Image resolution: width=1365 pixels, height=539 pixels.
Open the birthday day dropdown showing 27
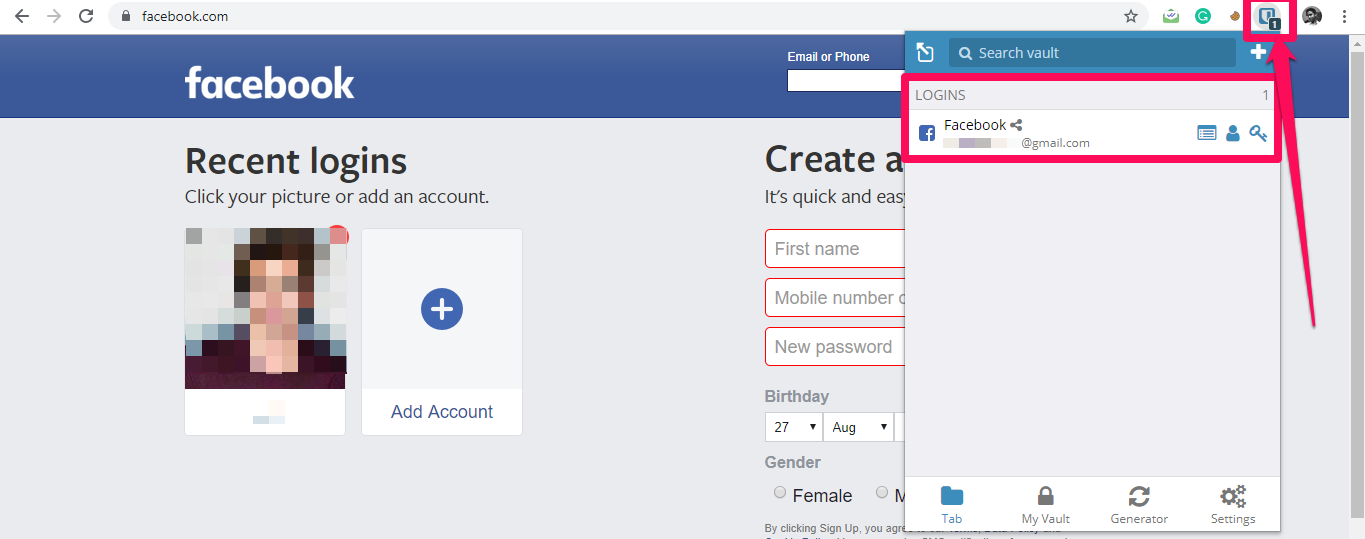click(x=793, y=427)
